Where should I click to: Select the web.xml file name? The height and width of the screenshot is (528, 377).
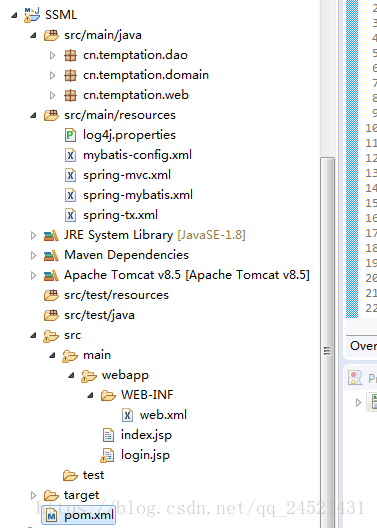tap(163, 415)
